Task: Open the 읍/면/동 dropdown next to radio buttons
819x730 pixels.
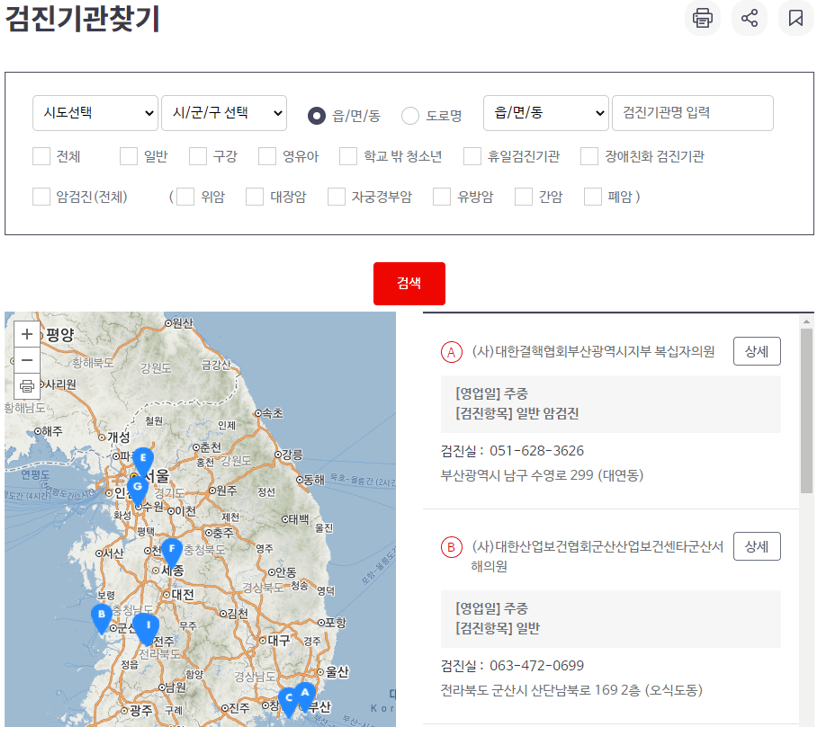Action: 545,113
